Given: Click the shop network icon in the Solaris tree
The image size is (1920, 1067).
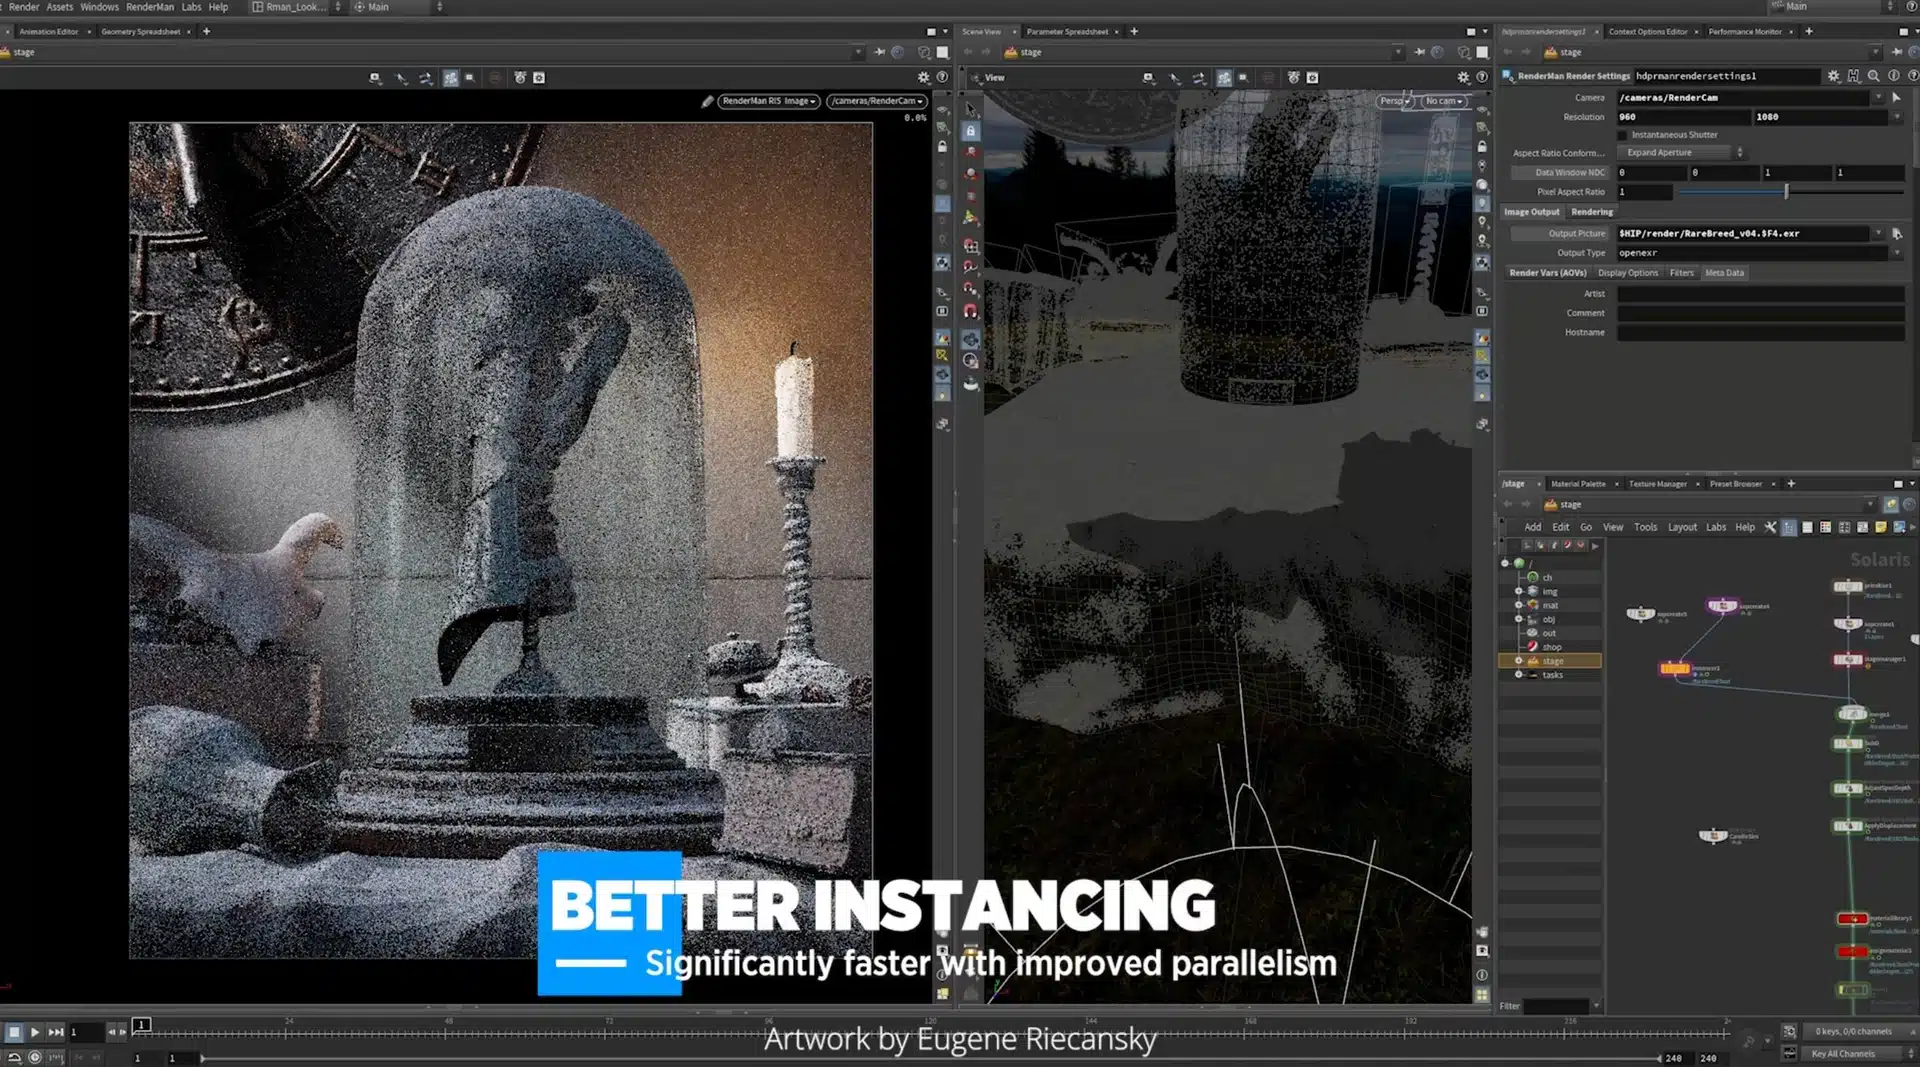Looking at the screenshot, I should (1534, 647).
